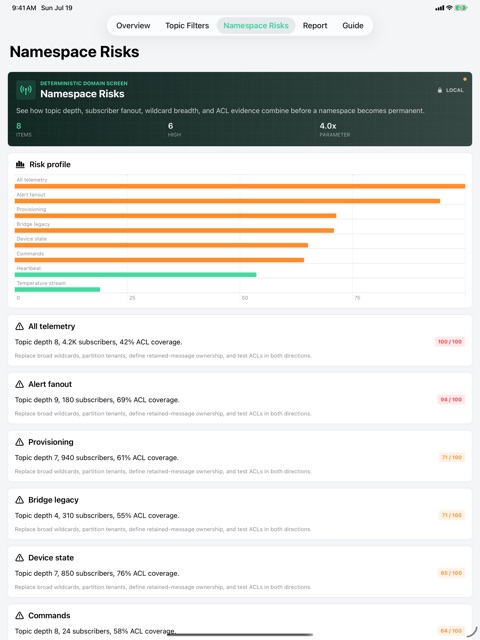Click the 94 / 100 score badge
Viewport: 480px width, 640px height.
tap(451, 400)
